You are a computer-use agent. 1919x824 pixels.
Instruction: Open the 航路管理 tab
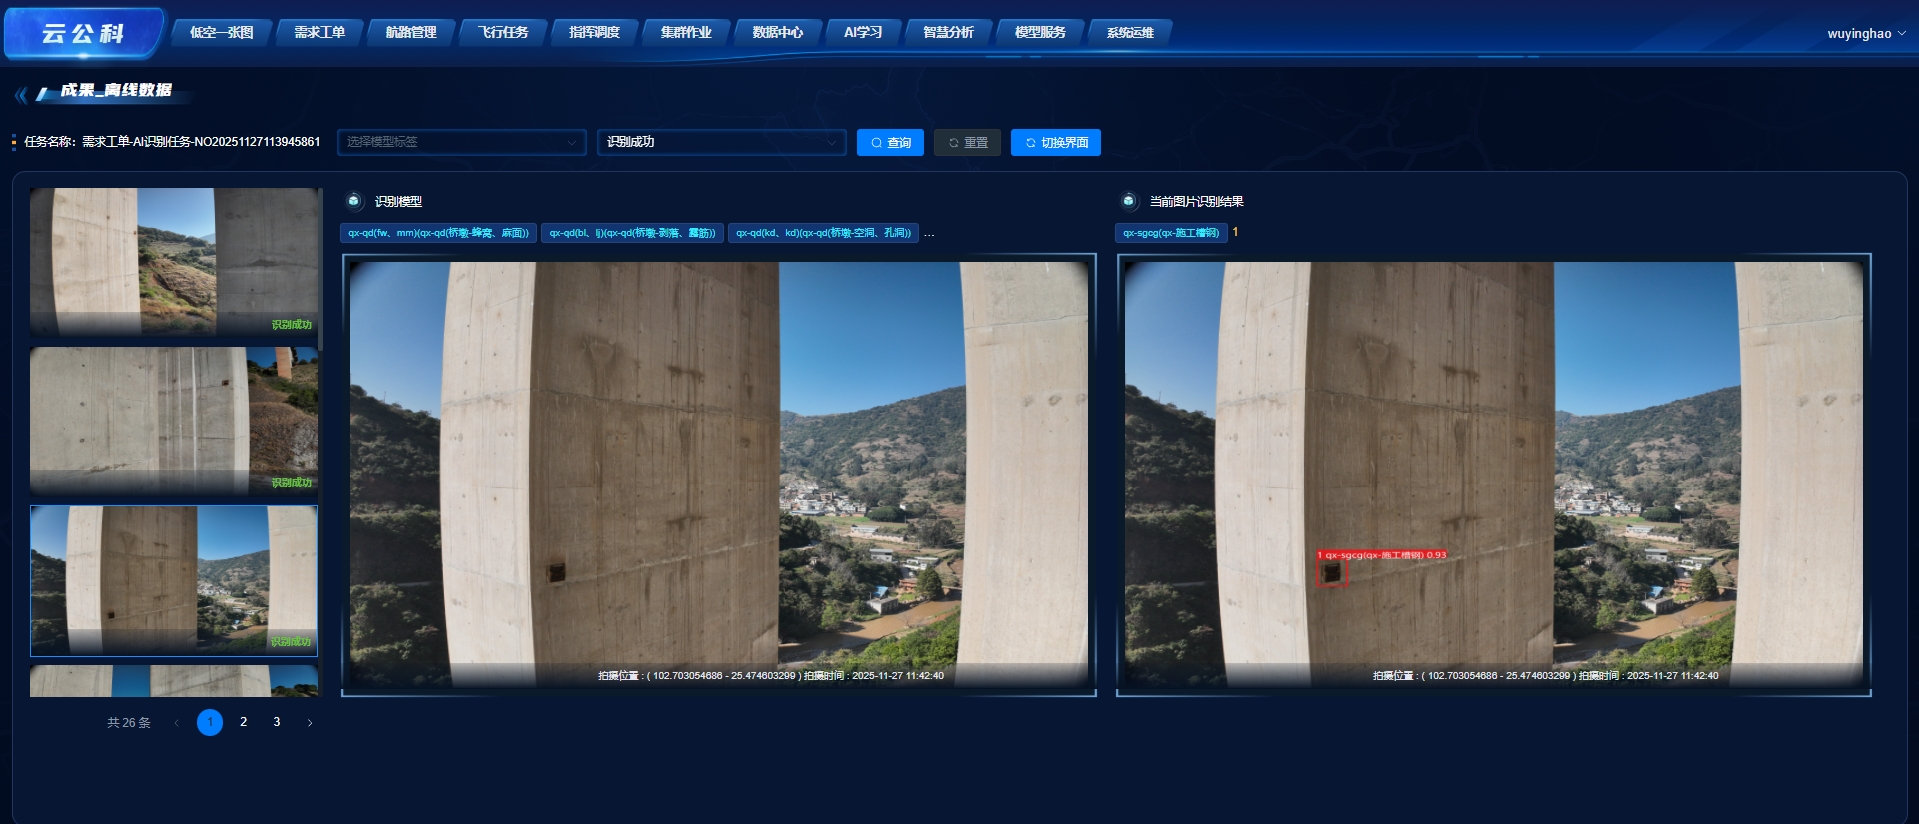(411, 32)
